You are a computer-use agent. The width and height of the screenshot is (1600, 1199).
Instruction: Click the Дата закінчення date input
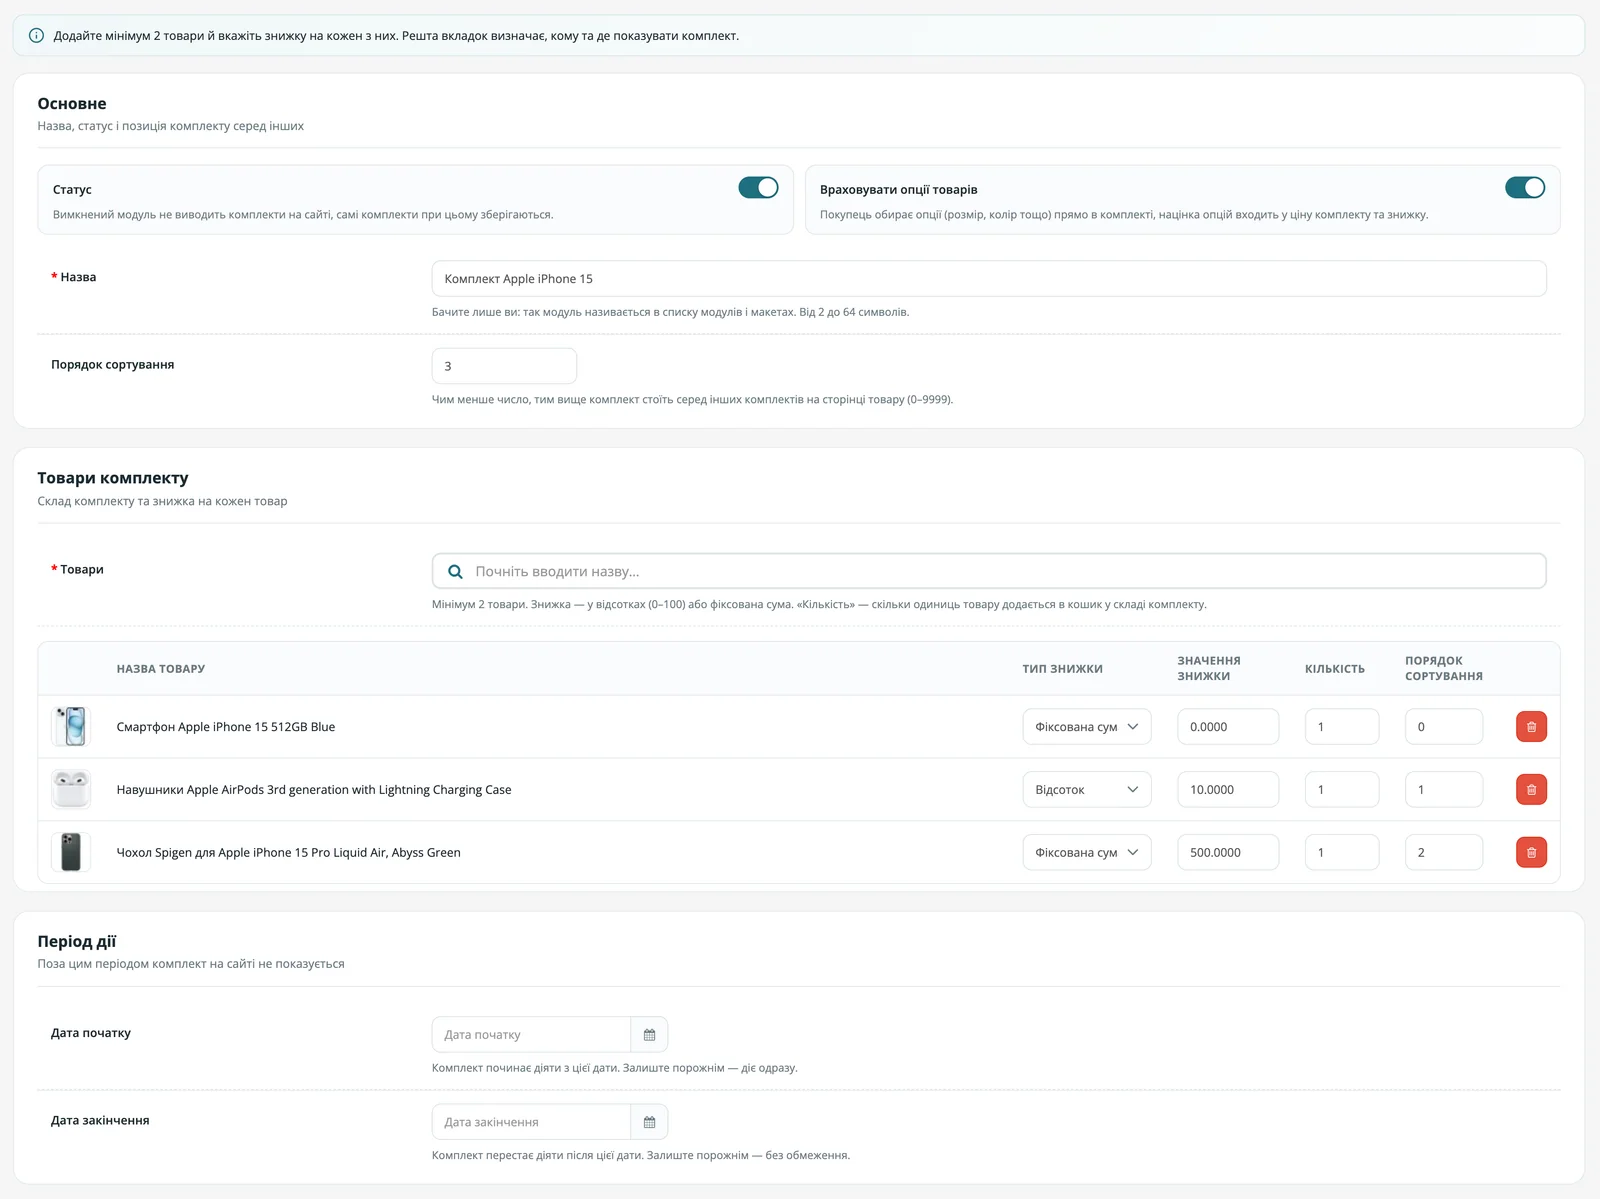[x=531, y=1122]
